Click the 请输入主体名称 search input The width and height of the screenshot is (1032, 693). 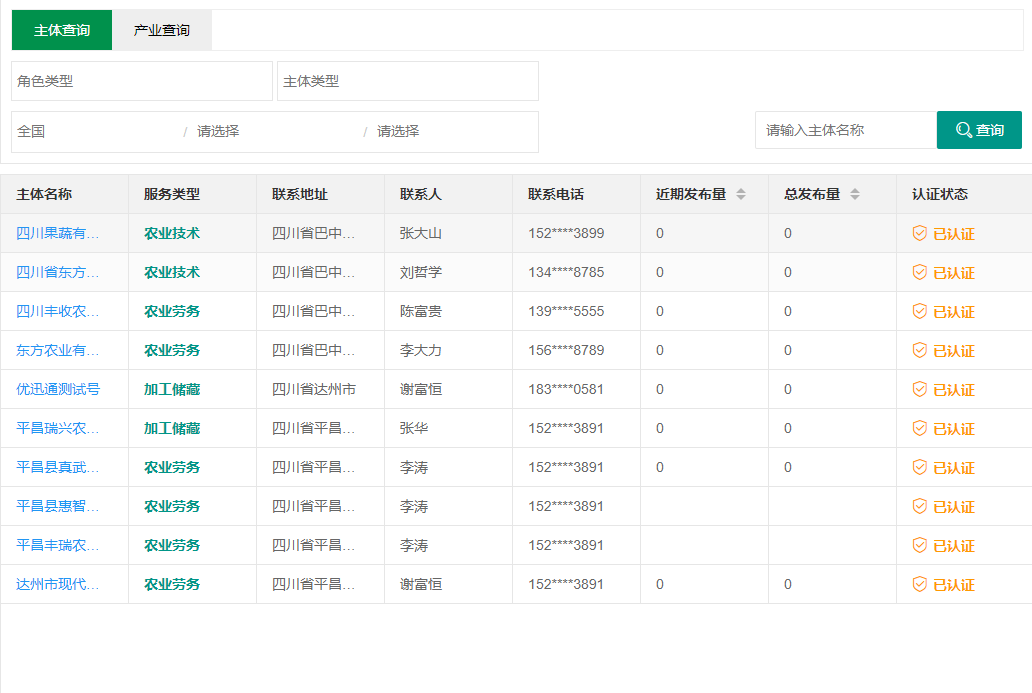(x=845, y=130)
